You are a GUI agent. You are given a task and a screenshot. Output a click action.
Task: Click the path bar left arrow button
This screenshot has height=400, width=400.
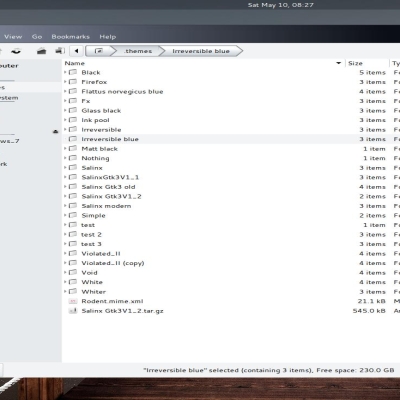click(76, 51)
